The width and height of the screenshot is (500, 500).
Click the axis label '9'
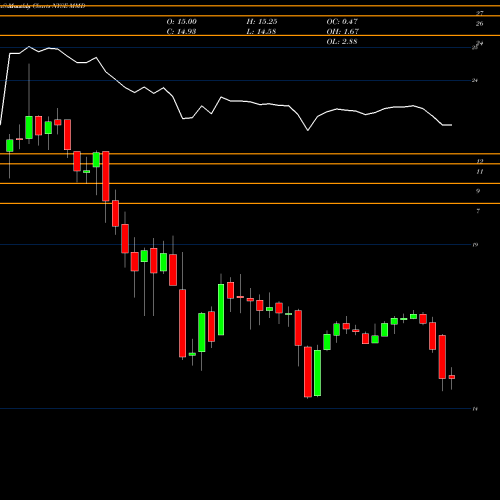pos(478,191)
